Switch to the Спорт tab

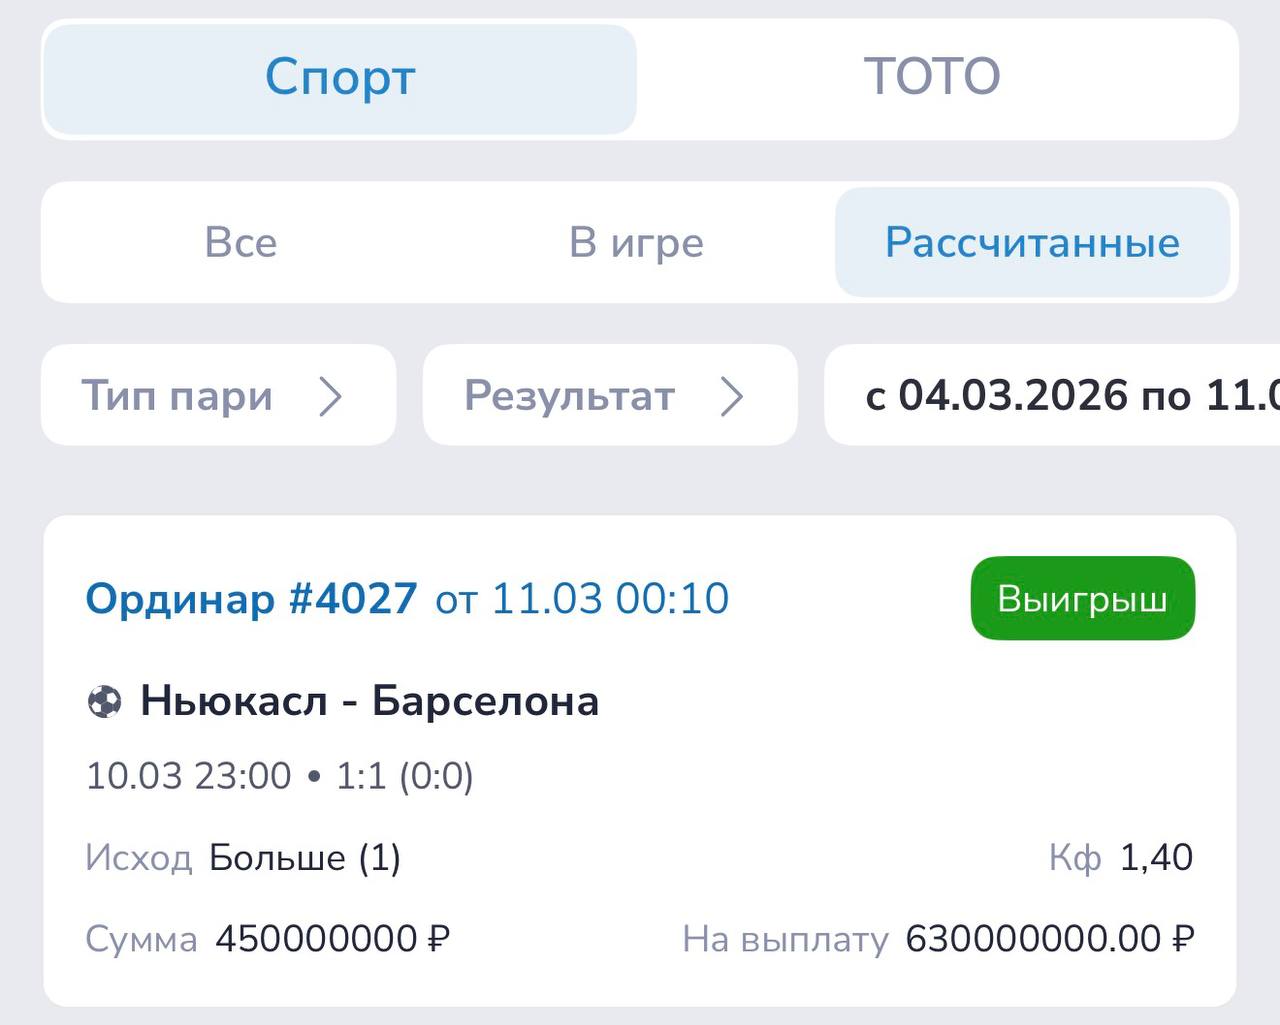pos(340,78)
